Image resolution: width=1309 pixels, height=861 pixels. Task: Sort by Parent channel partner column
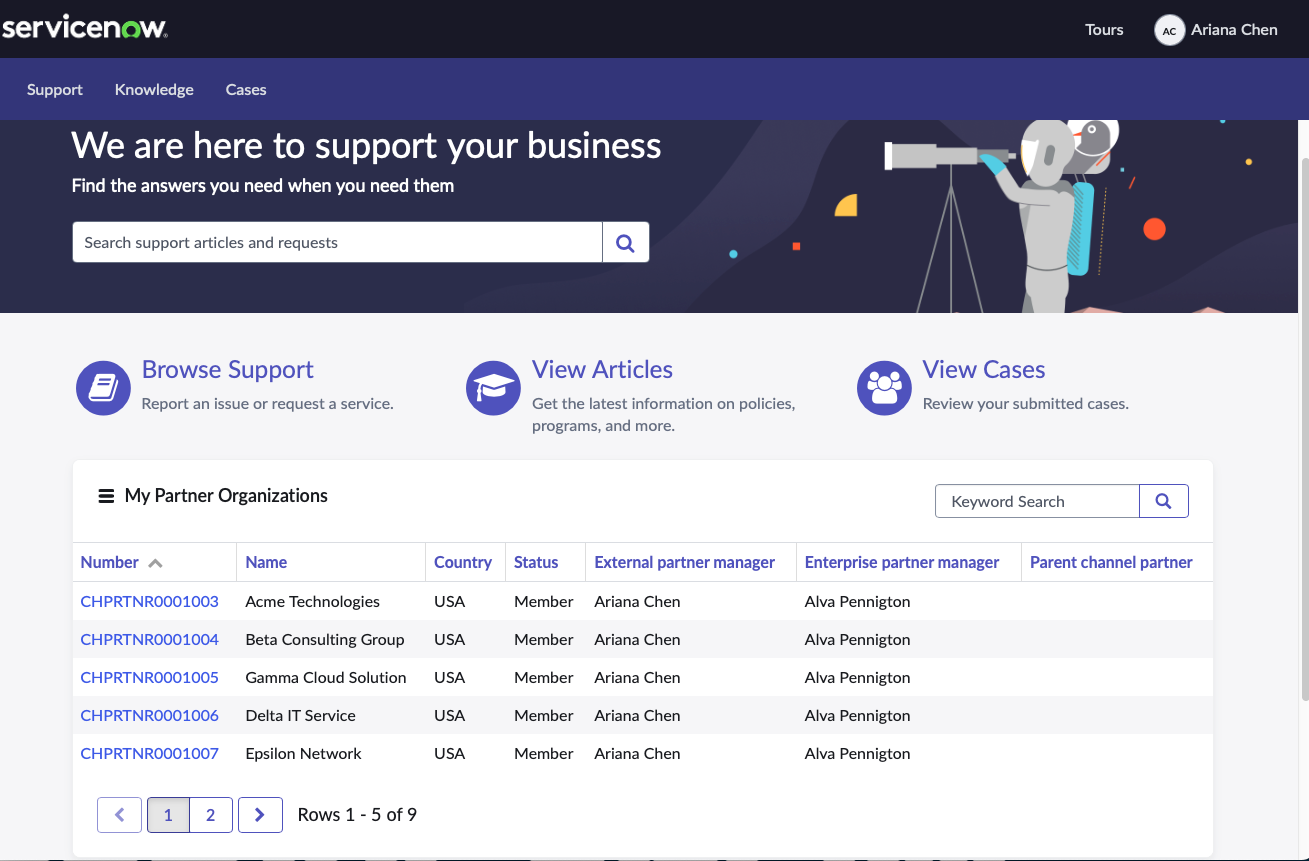pyautogui.click(x=1111, y=562)
